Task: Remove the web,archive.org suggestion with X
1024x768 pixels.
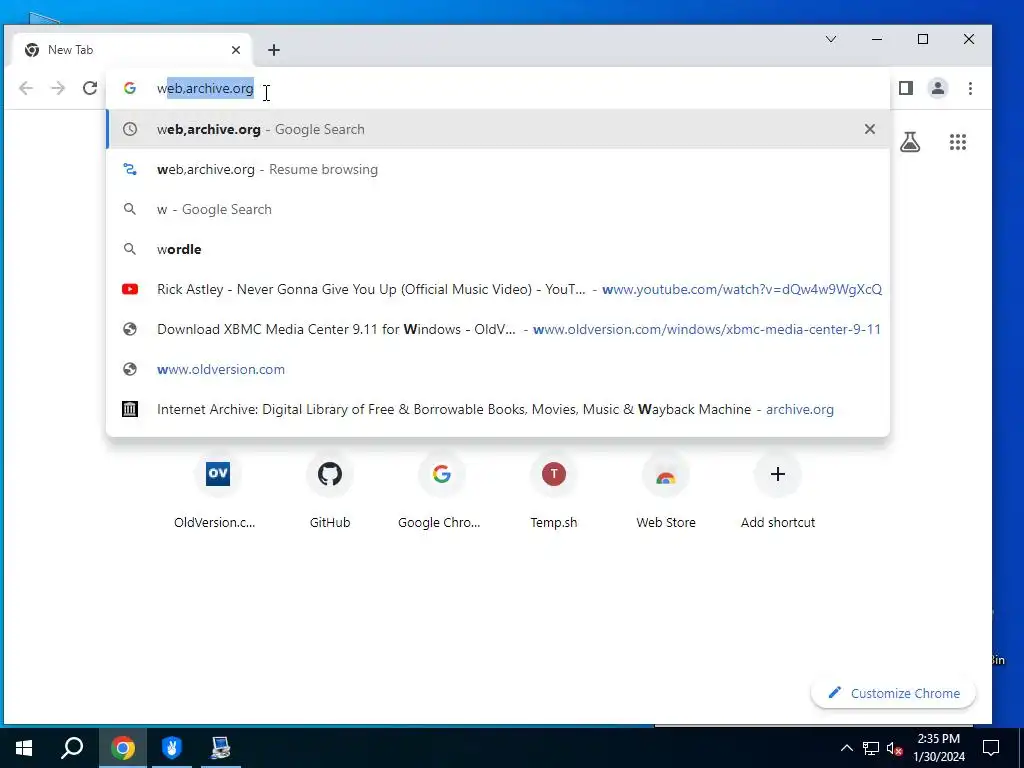Action: [x=870, y=129]
